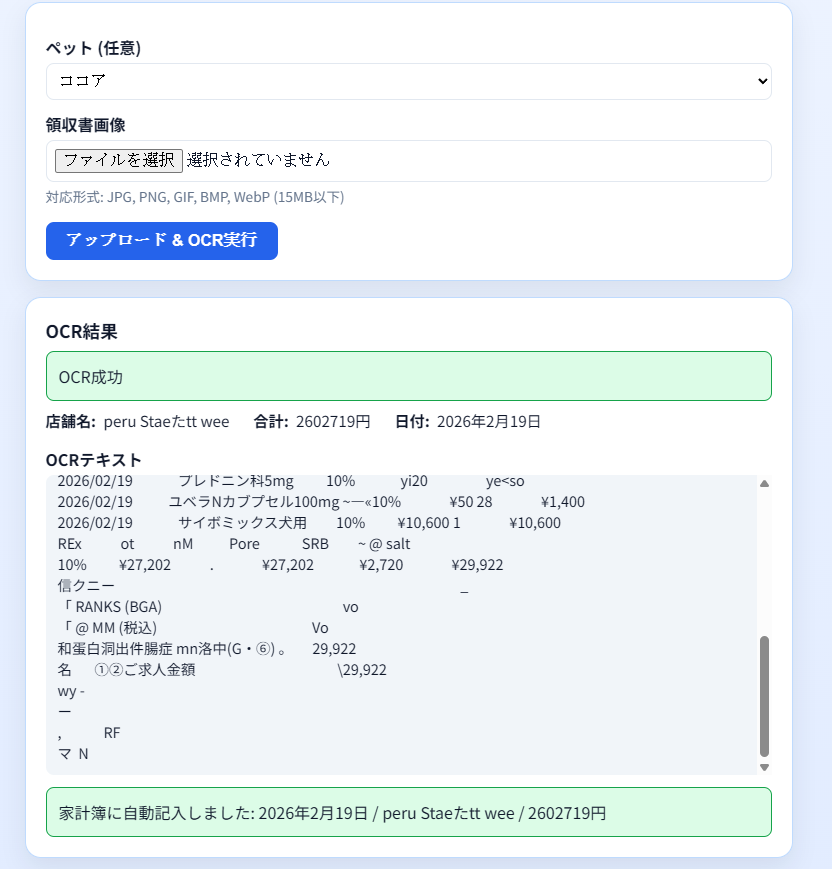Click the 対応形式 supported formats hint text
This screenshot has height=869, width=832.
193,197
